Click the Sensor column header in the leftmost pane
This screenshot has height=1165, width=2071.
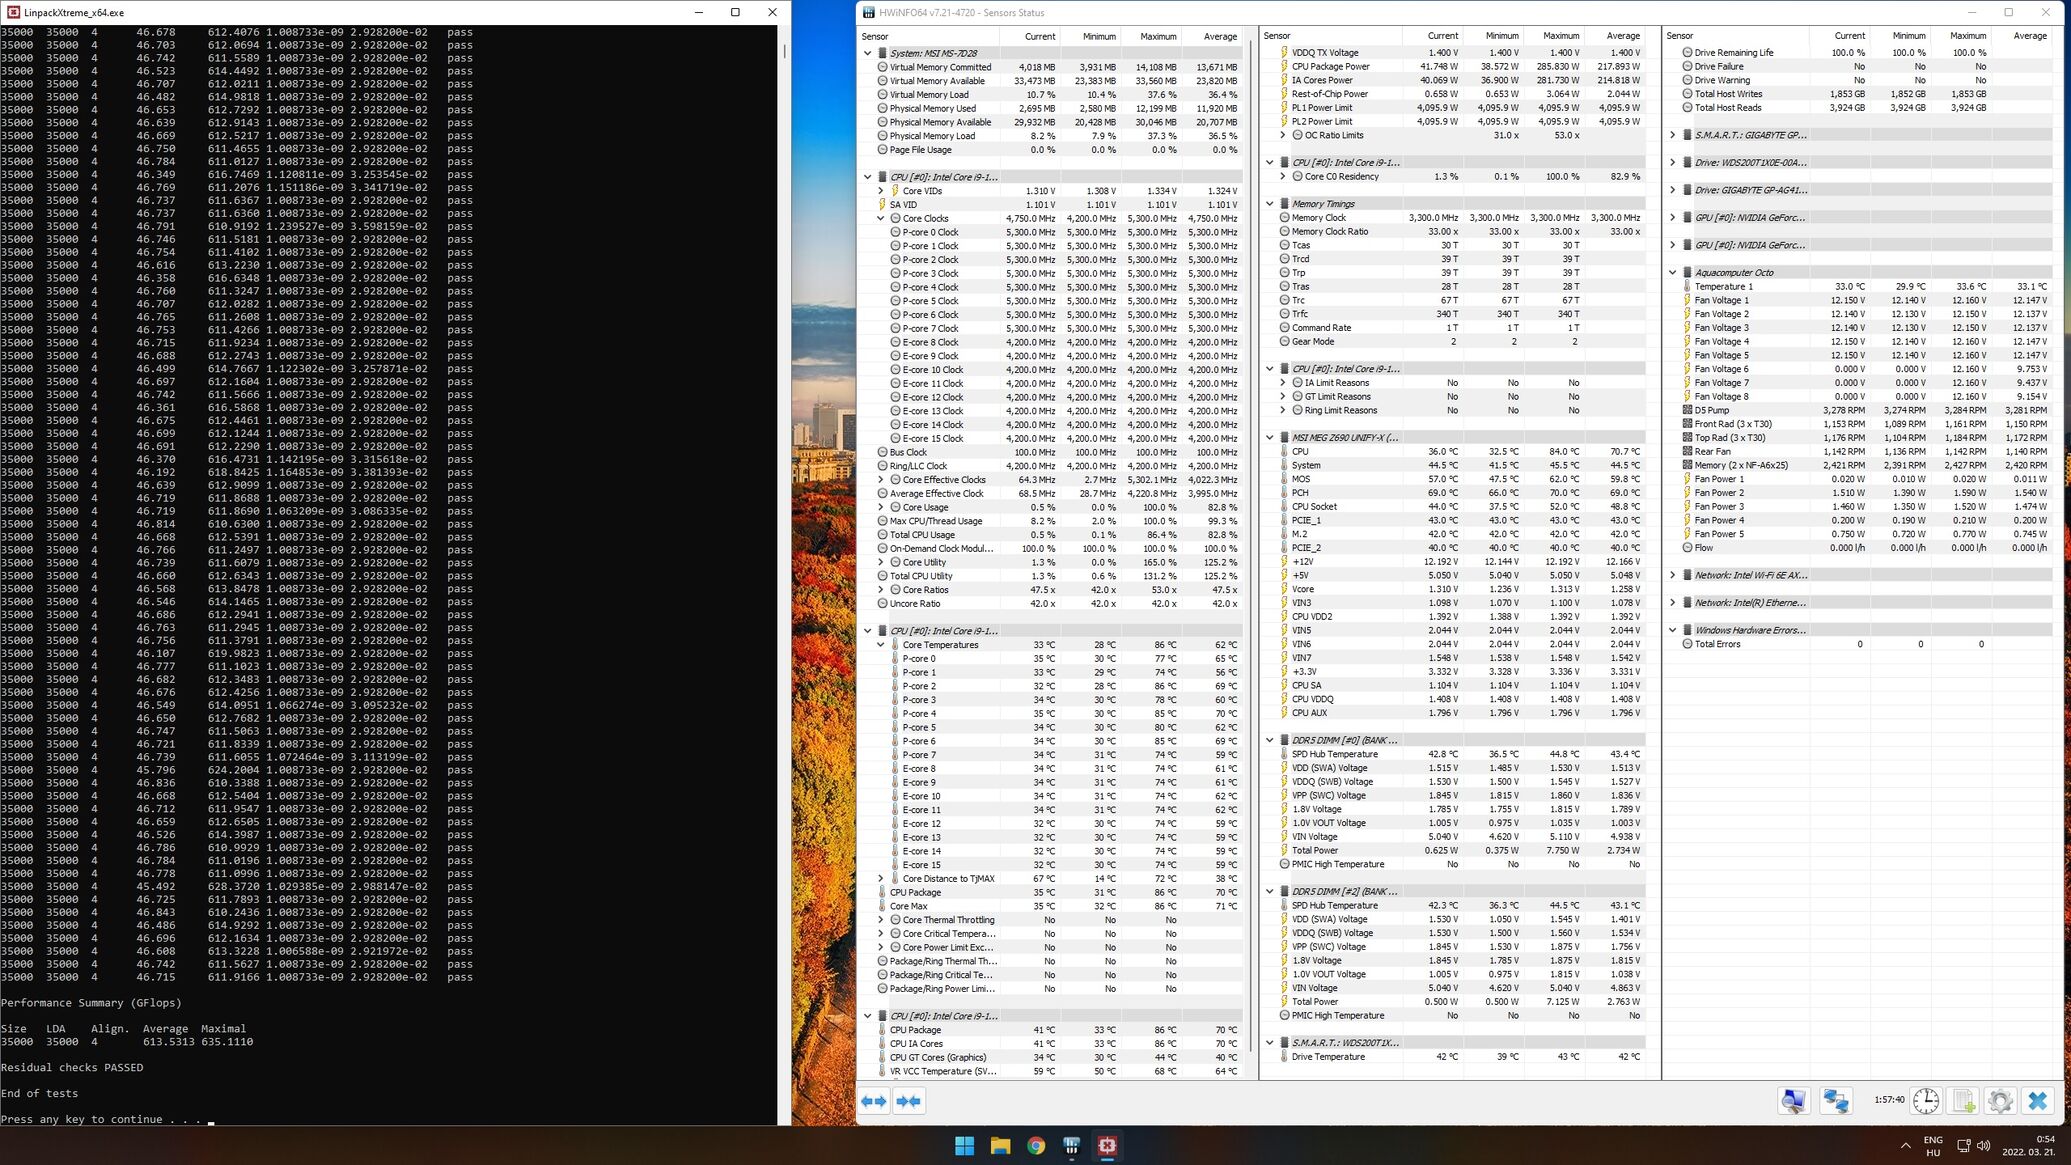click(930, 36)
